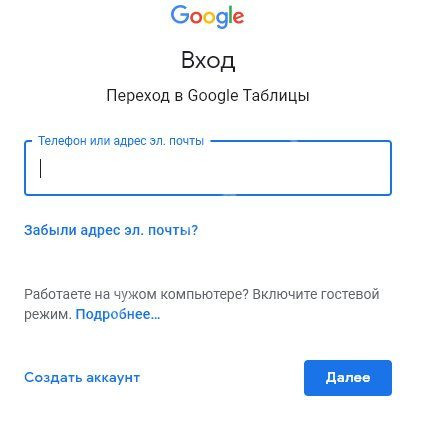
Task: Click the "Вход" heading
Action: pyautogui.click(x=208, y=60)
